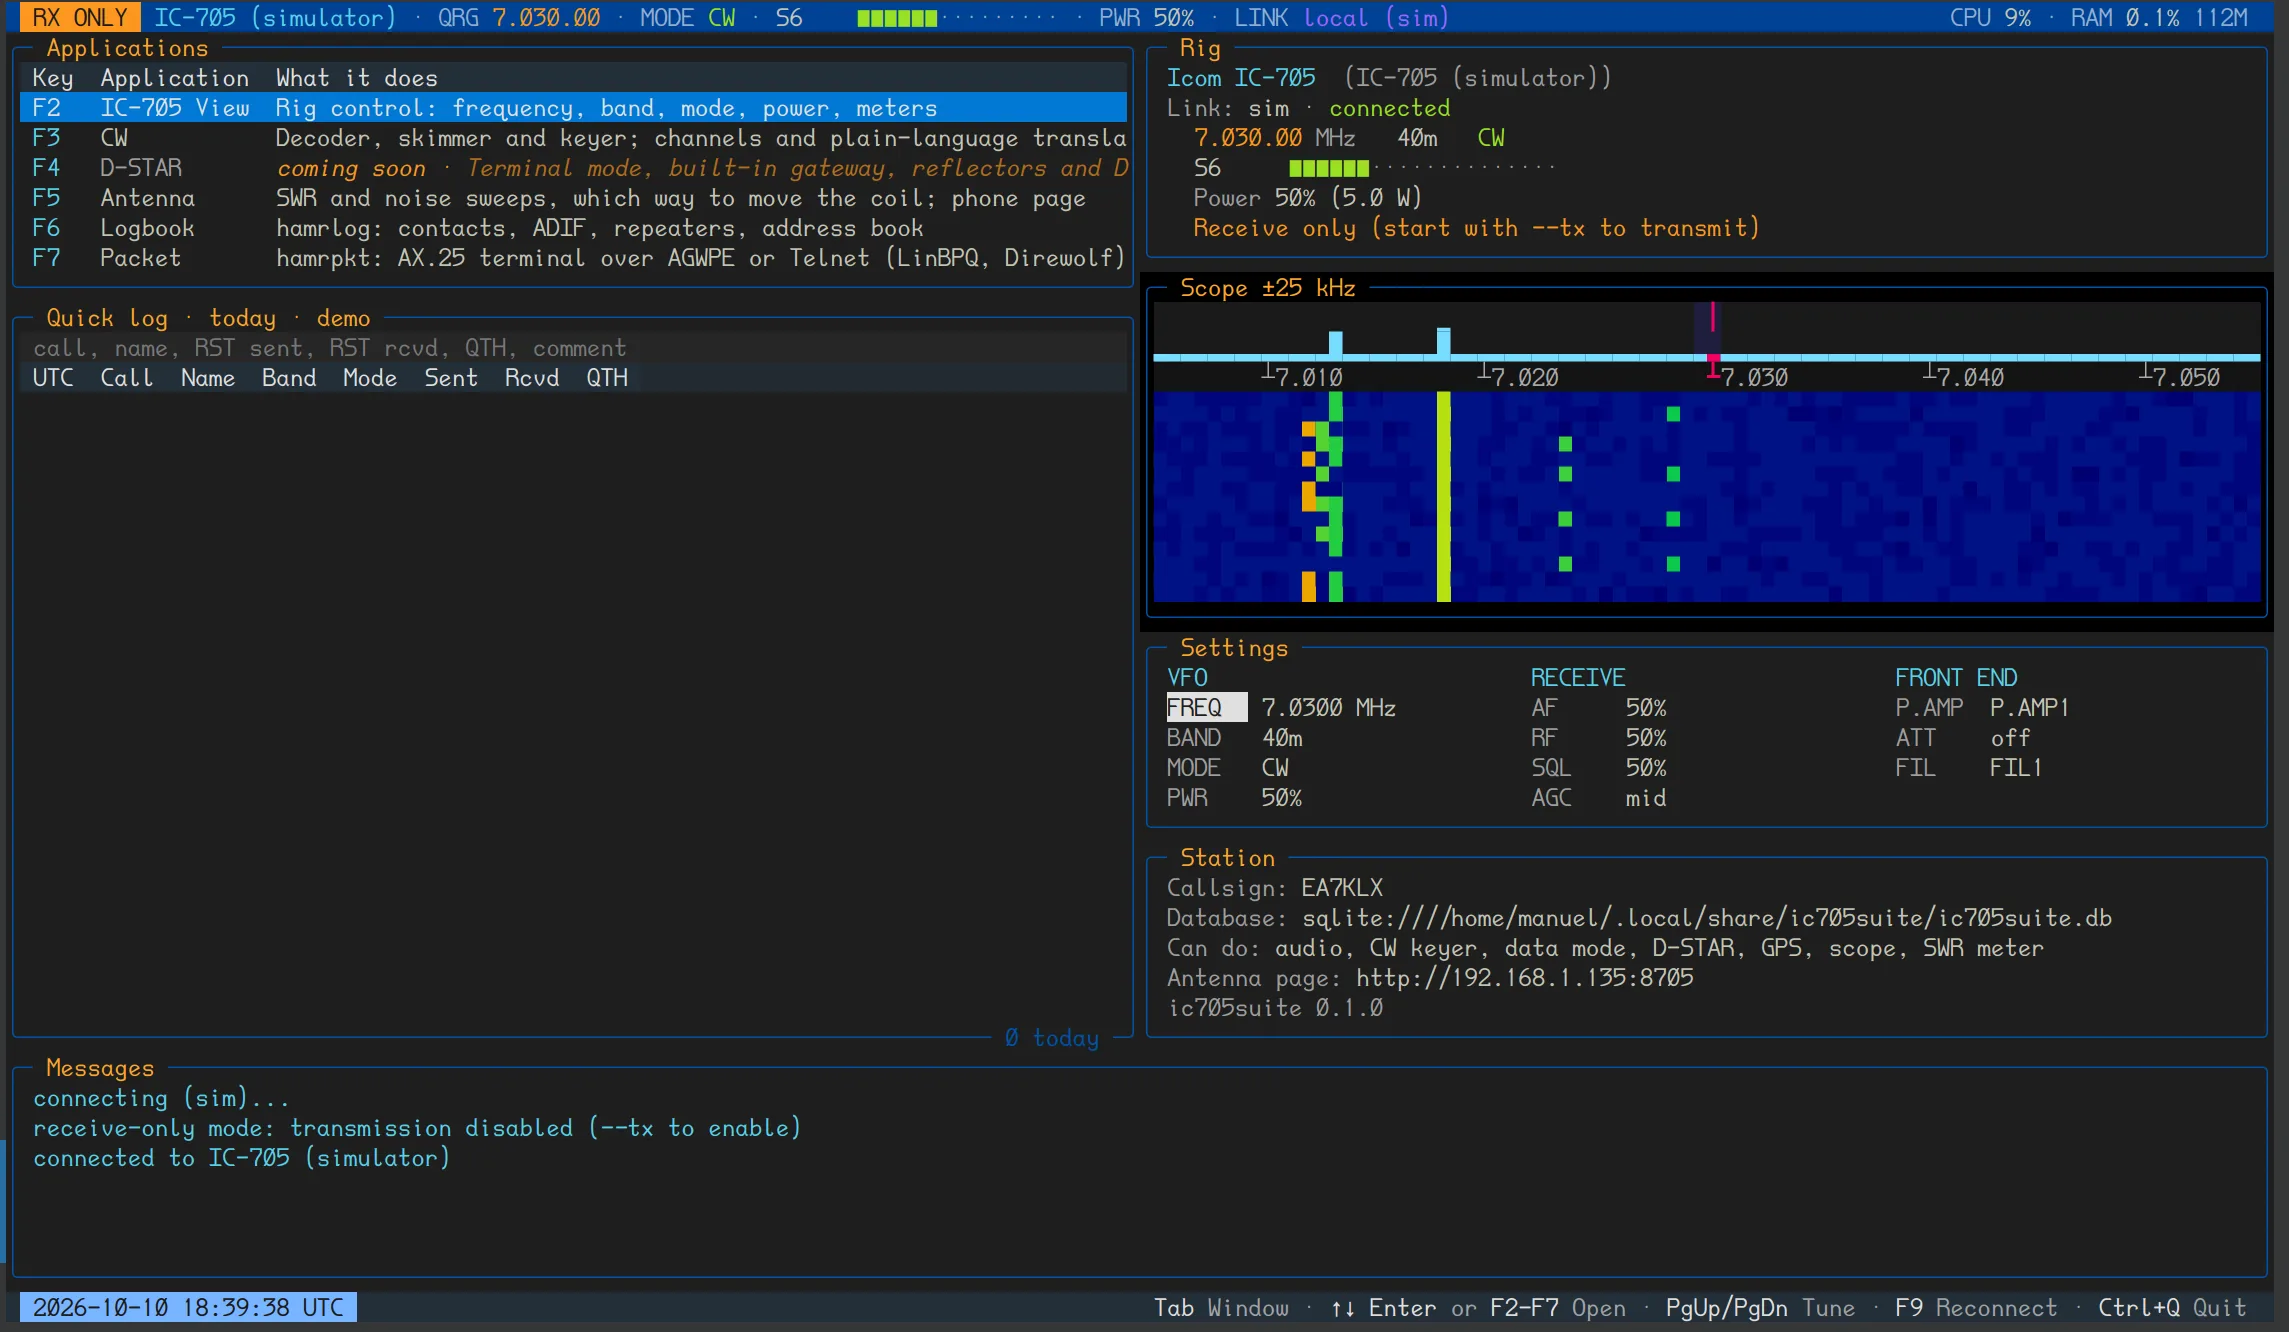The width and height of the screenshot is (2289, 1332).
Task: Click the F9 Reconnect hint in footer
Action: click(1976, 1307)
